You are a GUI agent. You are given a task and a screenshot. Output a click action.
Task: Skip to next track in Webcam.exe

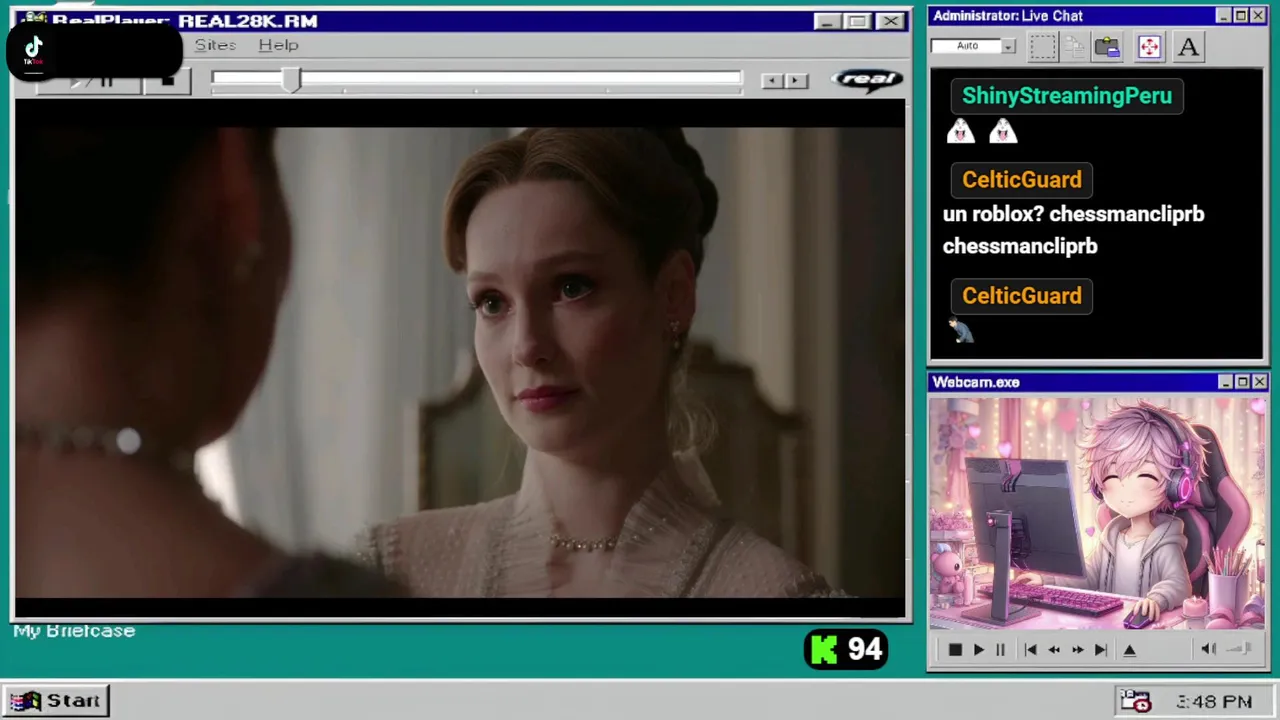(1101, 650)
